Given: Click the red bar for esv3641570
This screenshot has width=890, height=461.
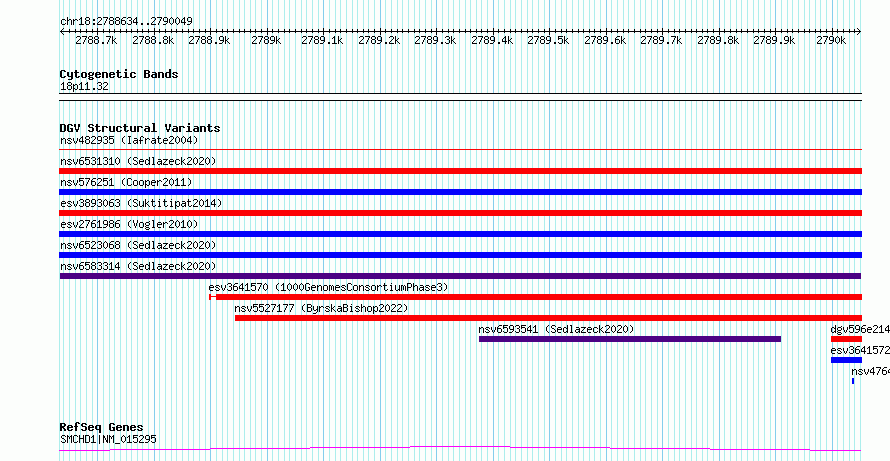Looking at the screenshot, I should coord(536,297).
